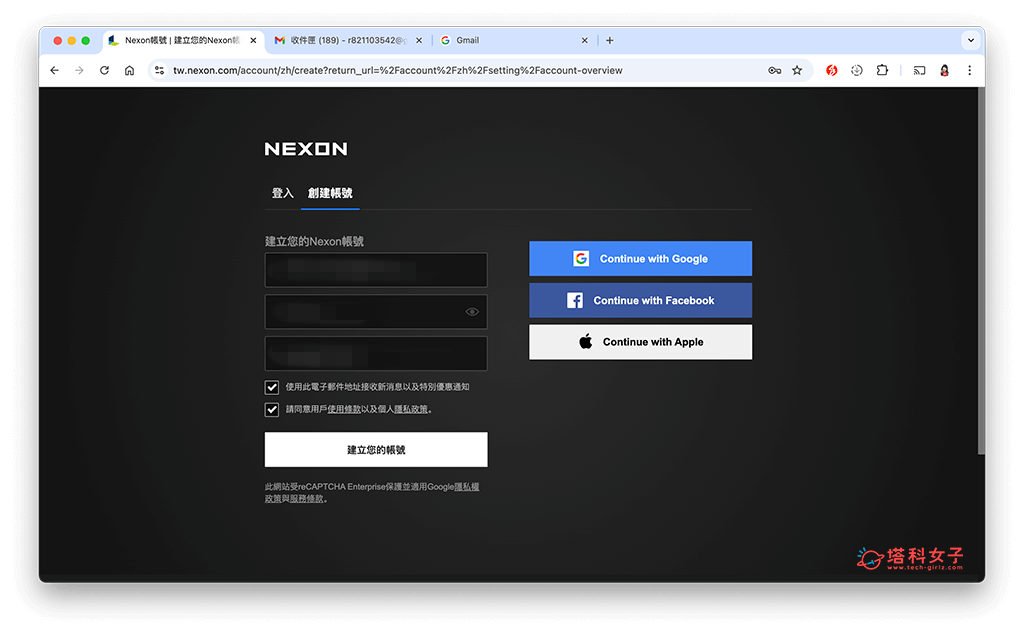Screen dimensions: 1024x634
Task: Open the saved password key icon
Action: [775, 71]
